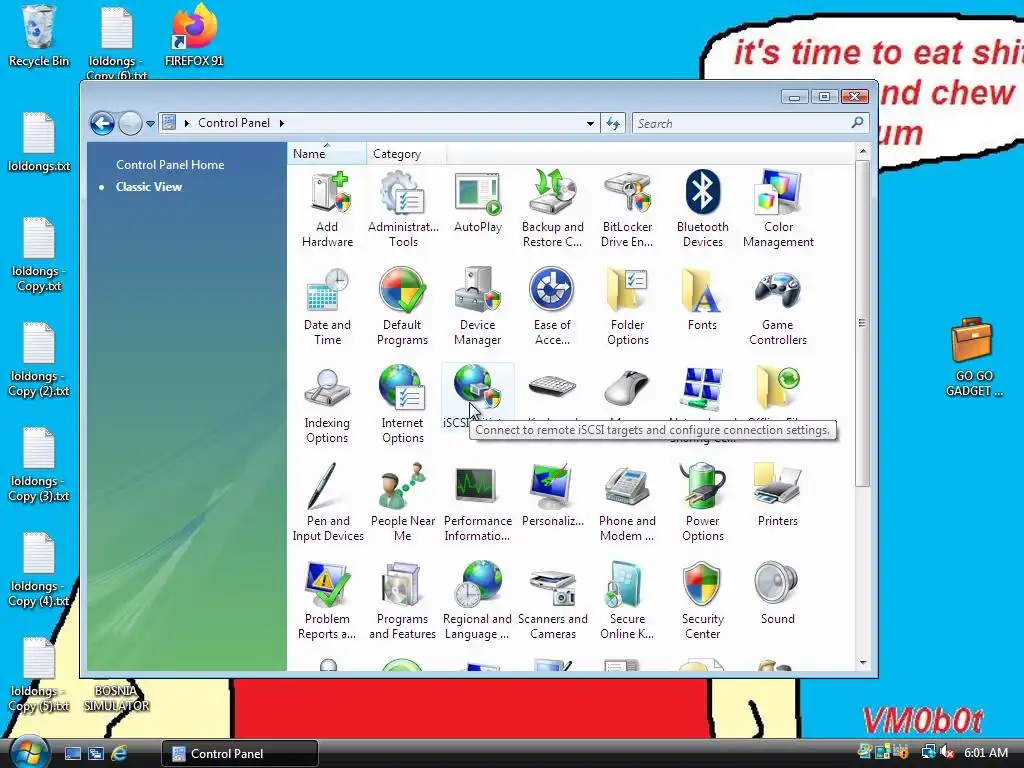Open Security Center
This screenshot has height=768, width=1024.
pos(702,601)
